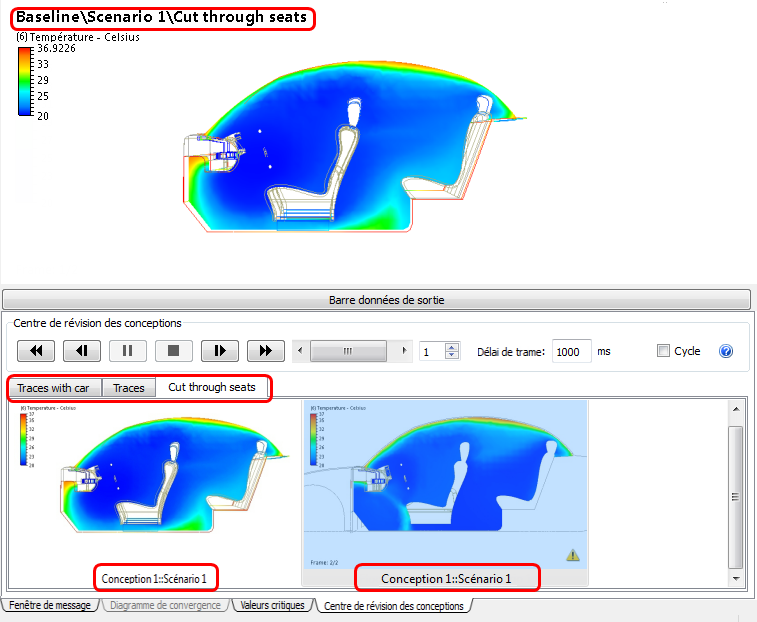Open the Diagramme de convergence tab
The width and height of the screenshot is (757, 622).
pyautogui.click(x=165, y=605)
